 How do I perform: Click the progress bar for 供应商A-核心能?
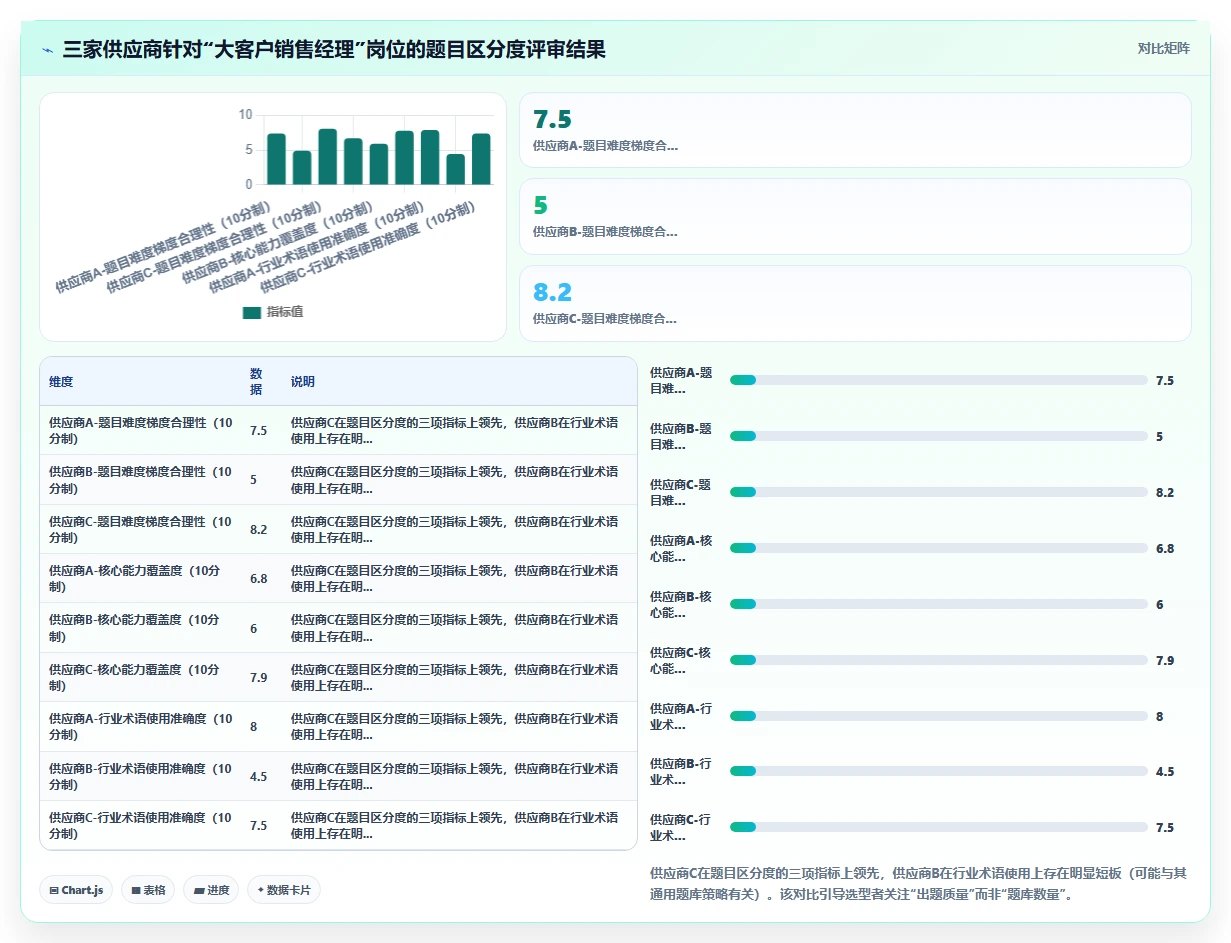[x=939, y=548]
